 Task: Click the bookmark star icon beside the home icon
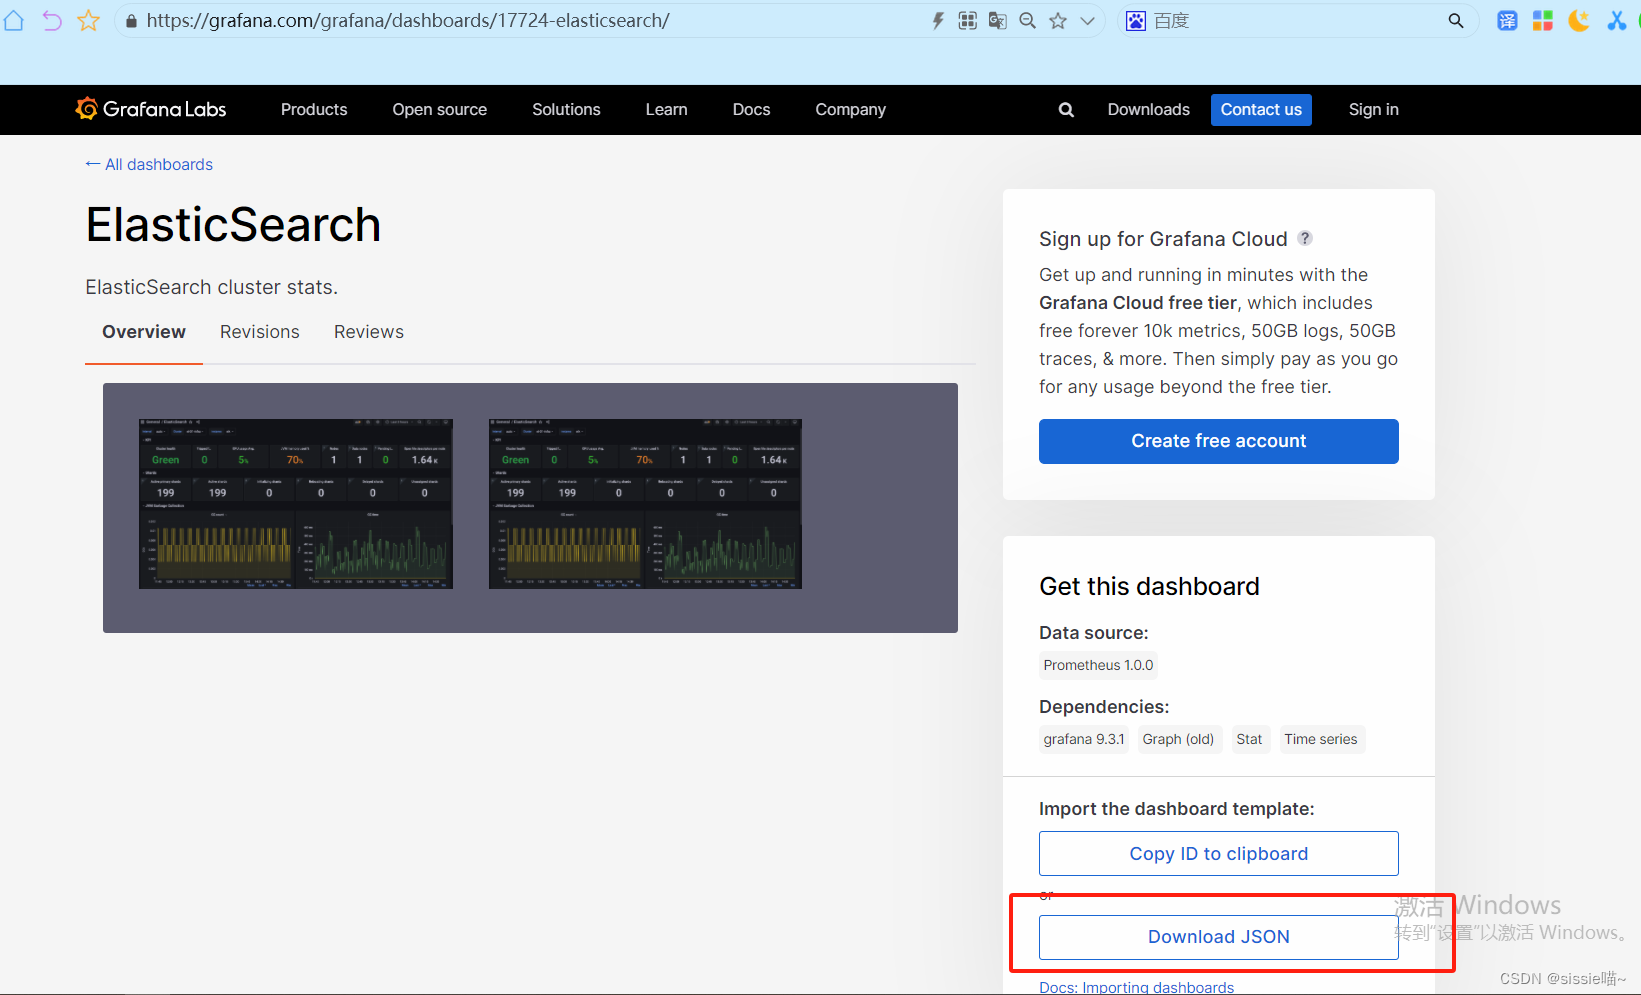[x=89, y=21]
